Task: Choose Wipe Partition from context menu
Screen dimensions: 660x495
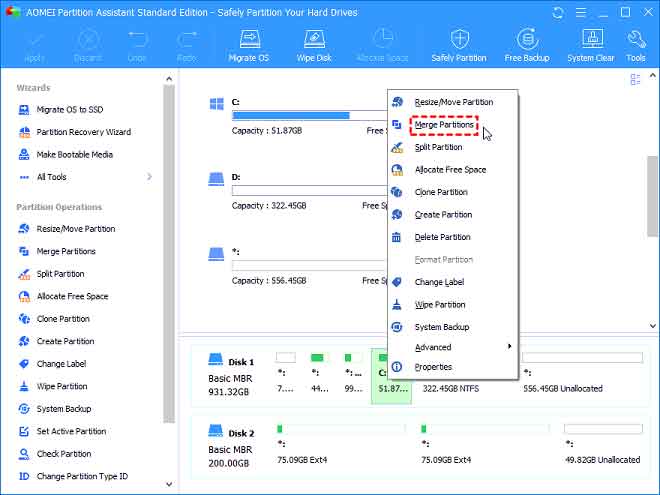Action: pos(453,305)
